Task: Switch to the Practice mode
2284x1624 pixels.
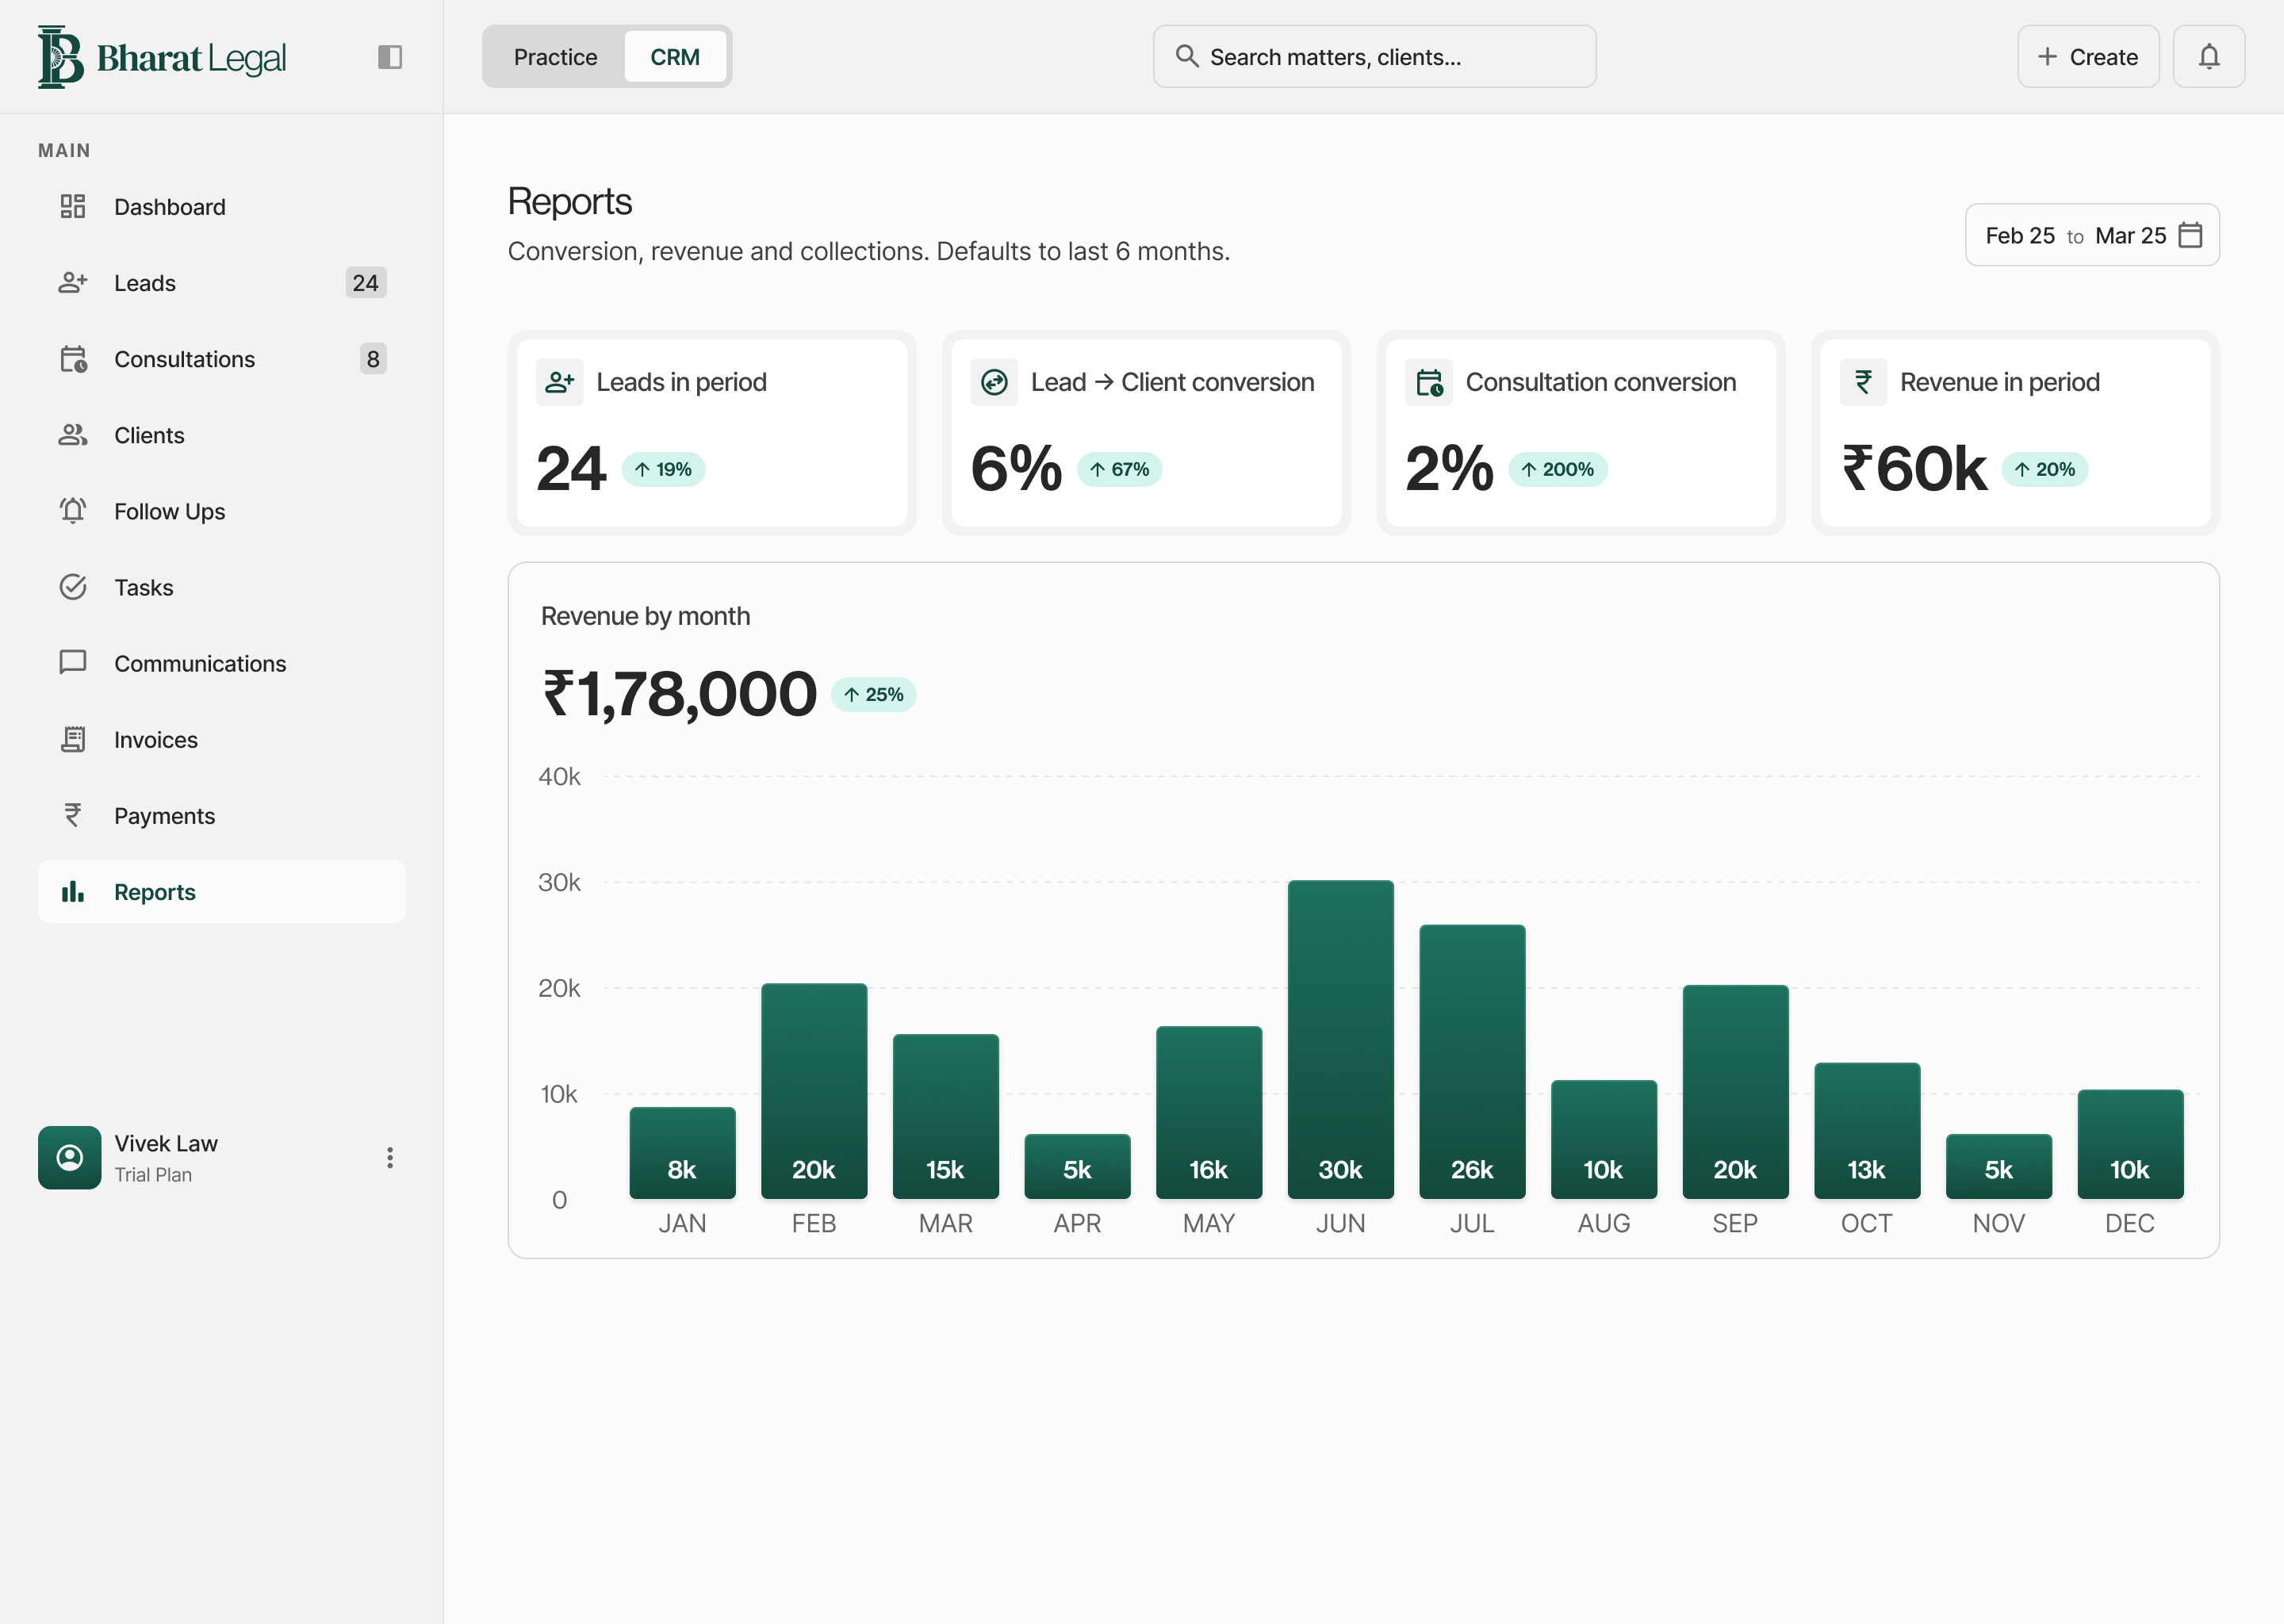Action: [x=555, y=57]
